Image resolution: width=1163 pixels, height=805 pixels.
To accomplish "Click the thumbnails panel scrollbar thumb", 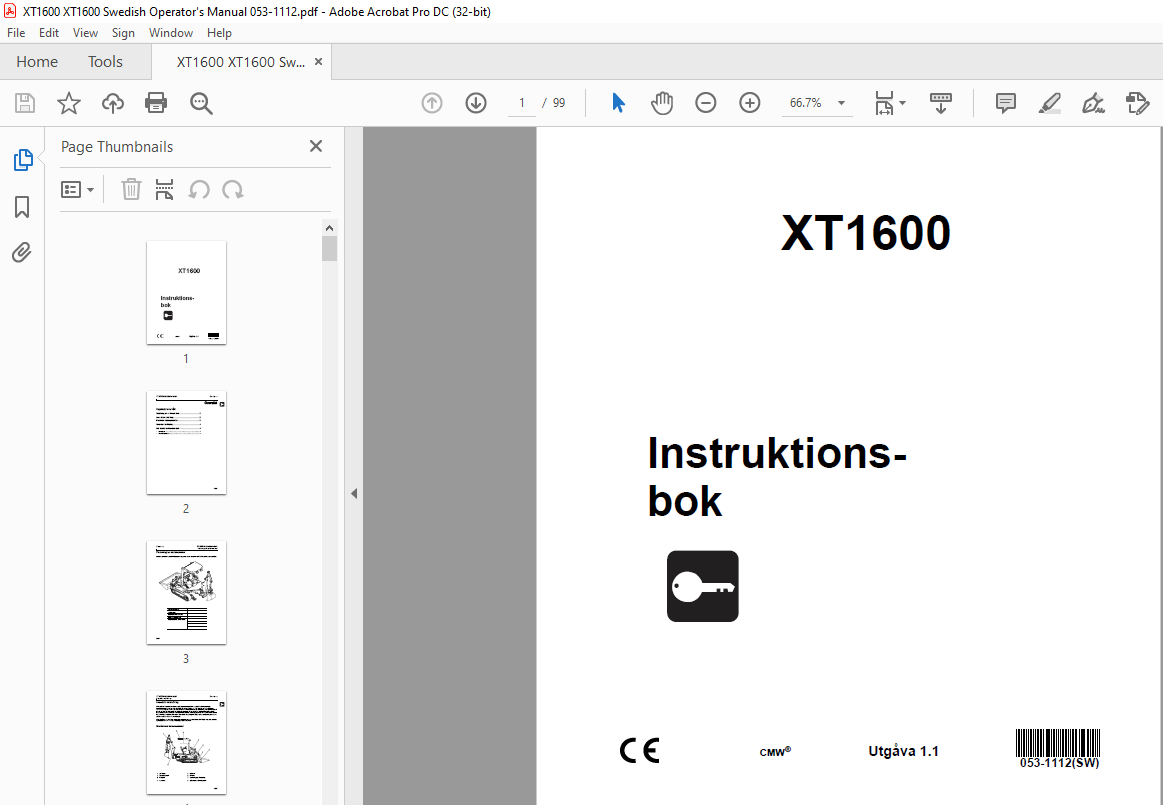I will 330,249.
